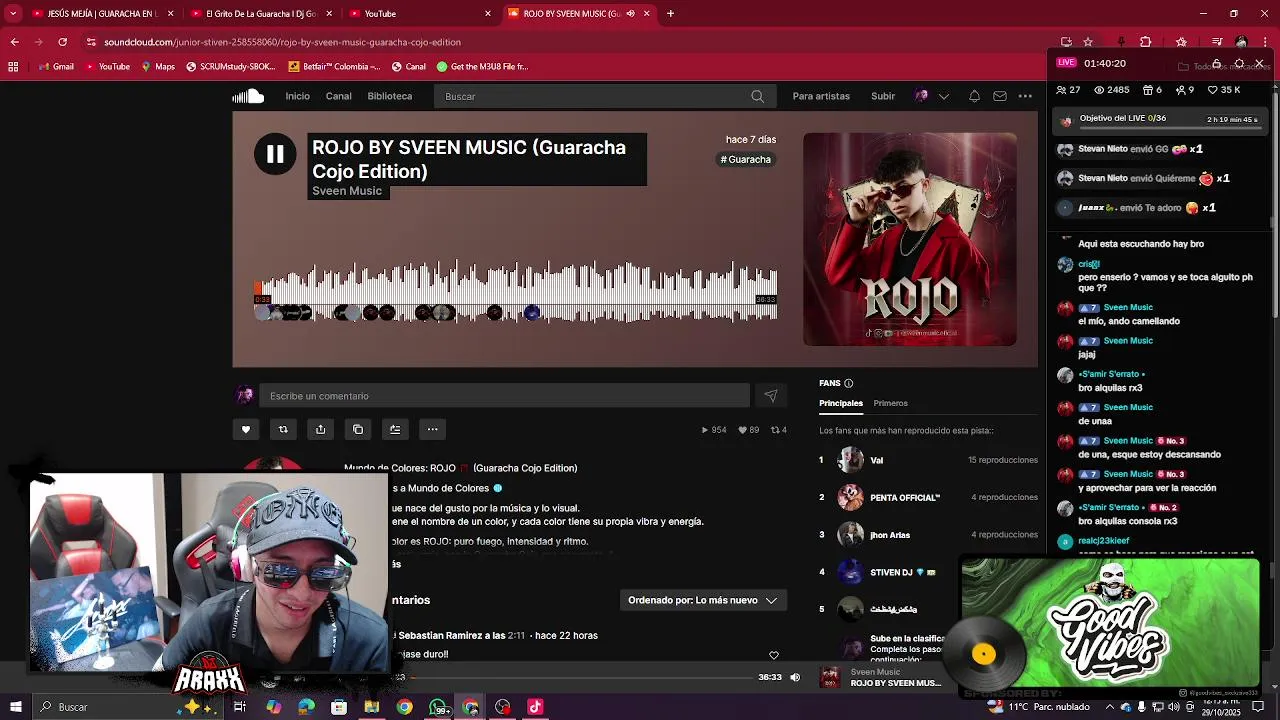Image resolution: width=1280 pixels, height=720 pixels.
Task: Open the Windows Start menu
Action: (15, 707)
